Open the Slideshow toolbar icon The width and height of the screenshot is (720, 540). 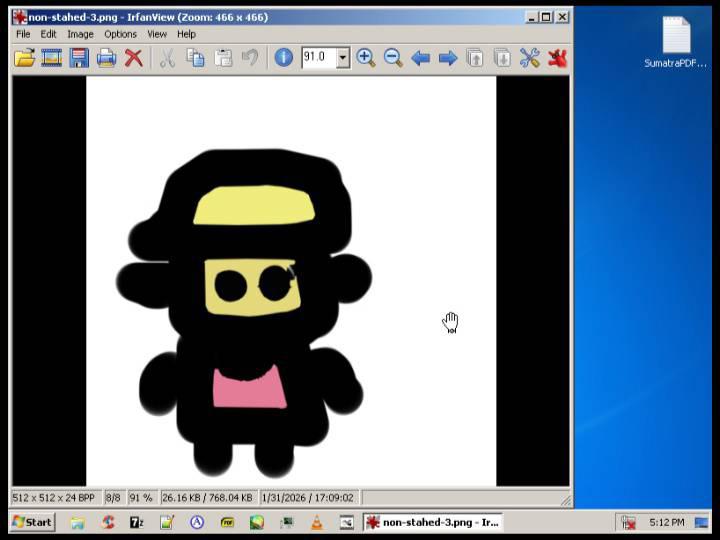[x=51, y=58]
